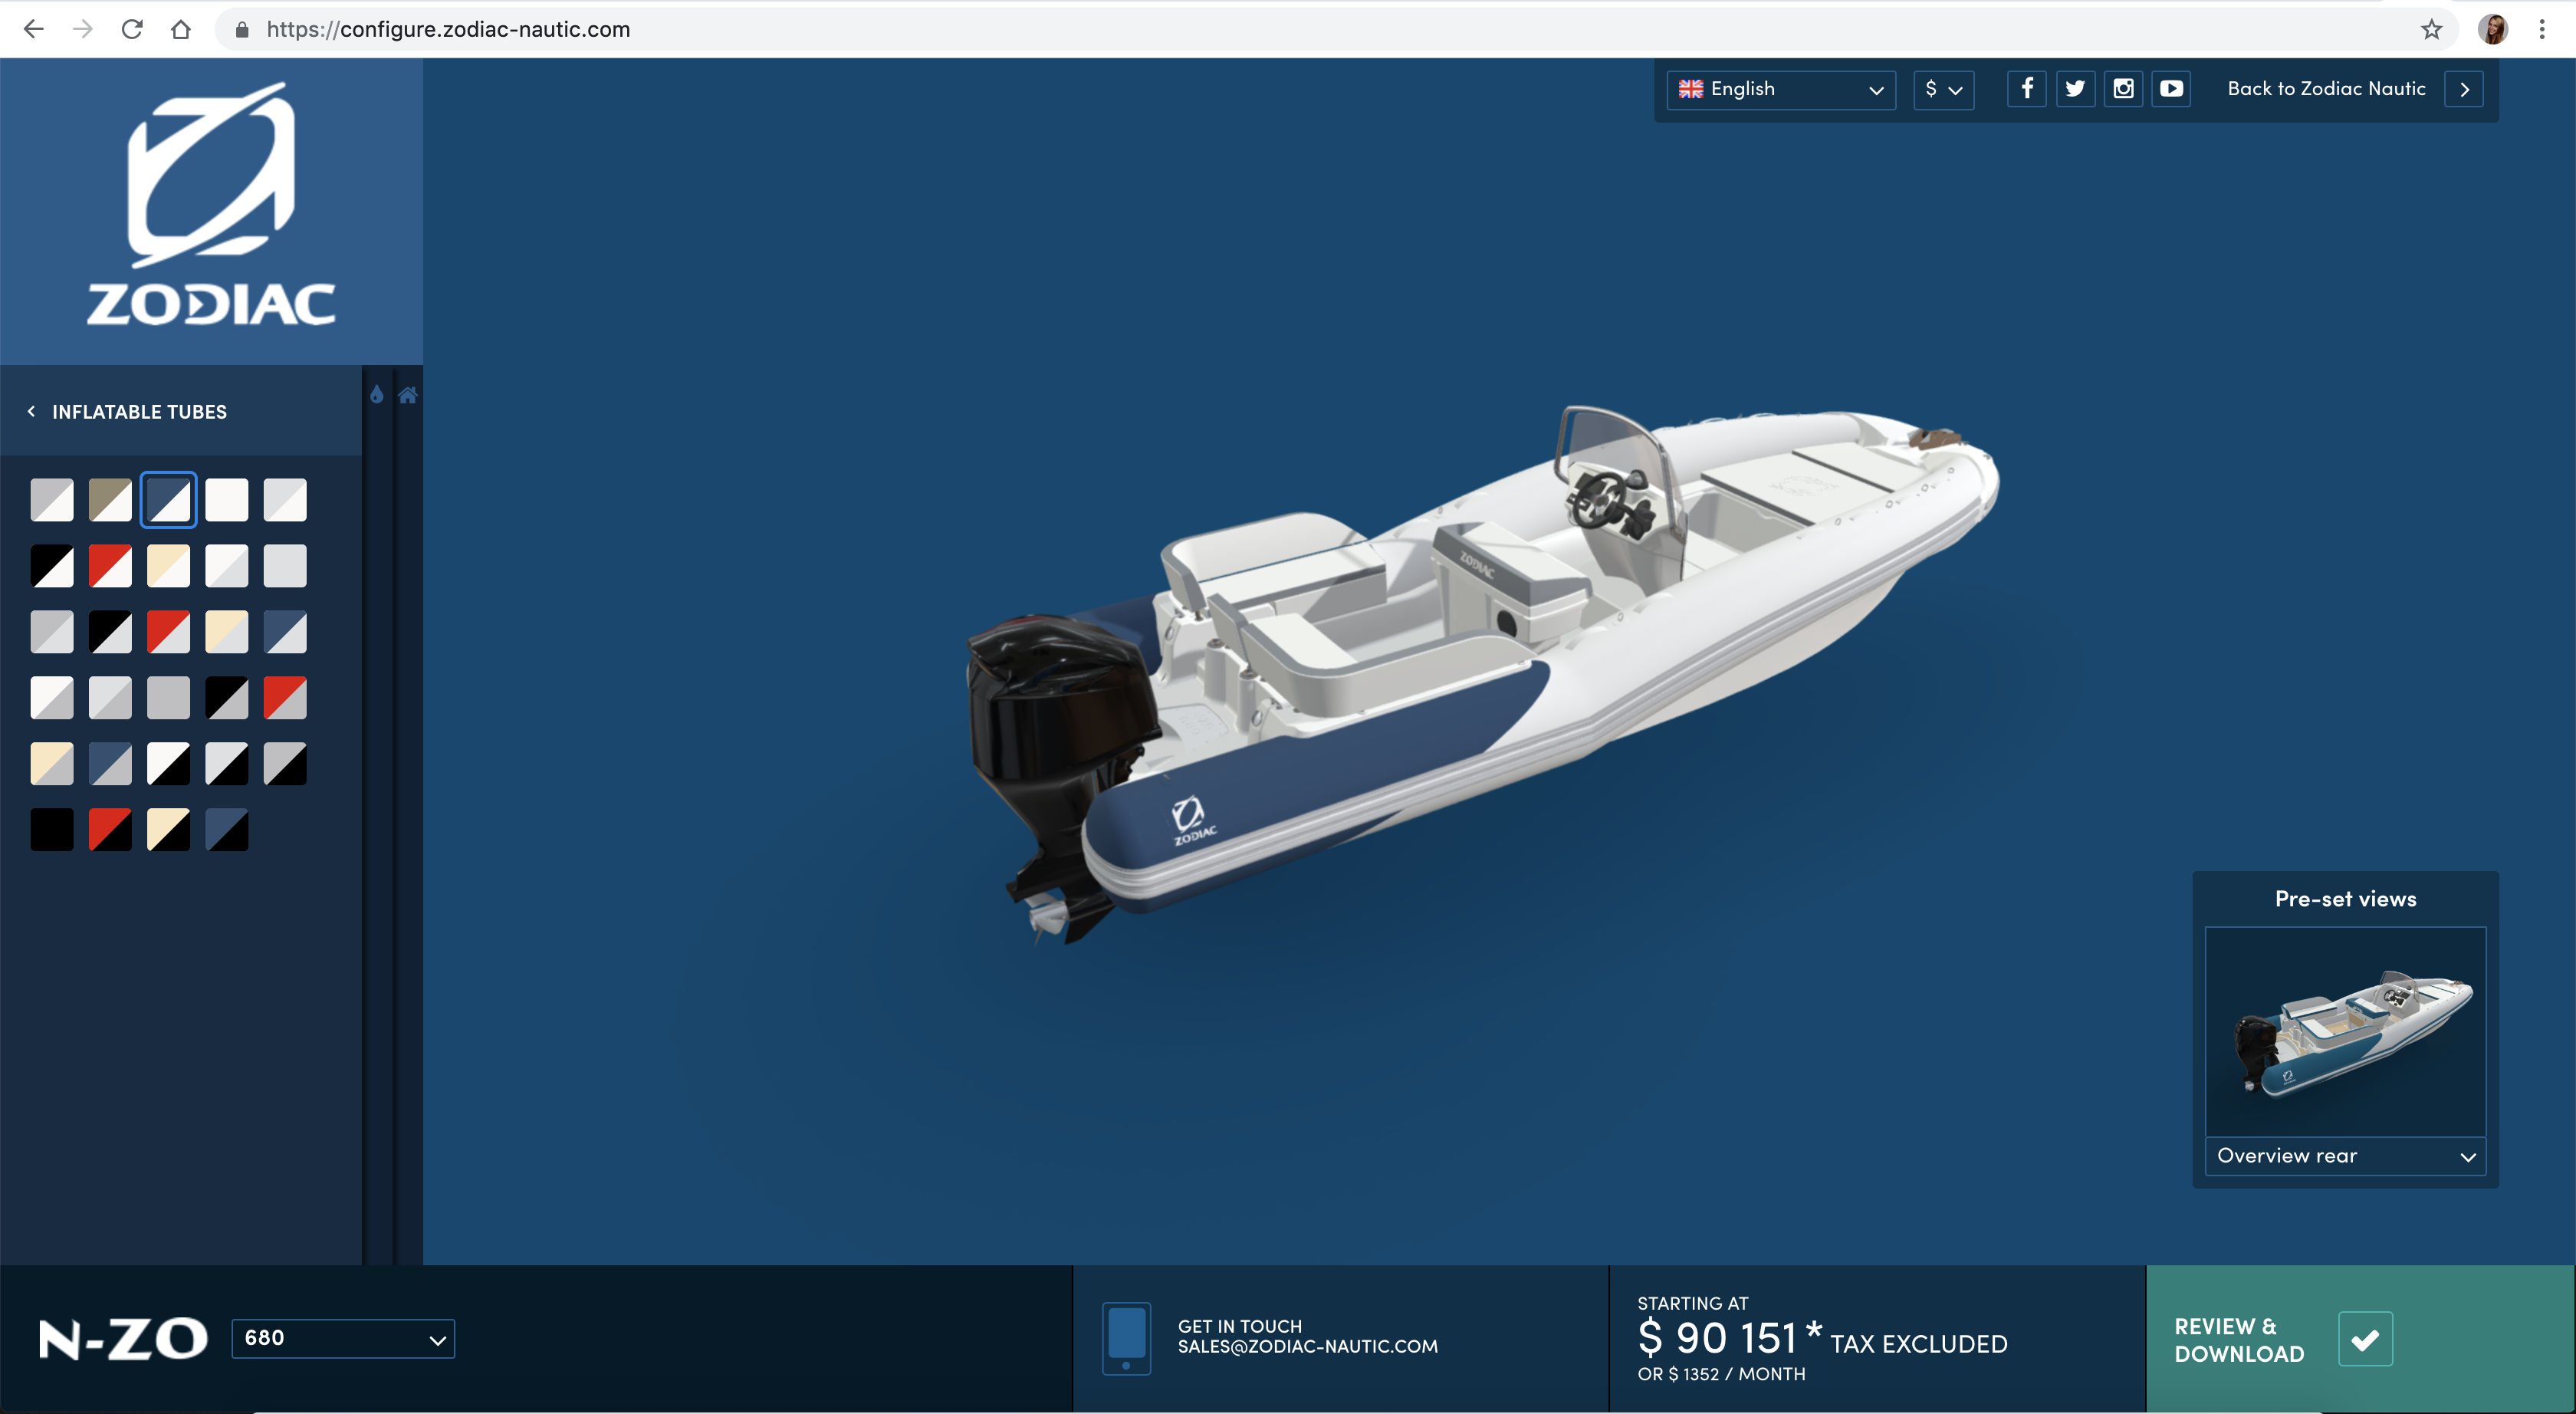Open the English language dropdown
This screenshot has width=2576, height=1414.
[x=1780, y=89]
